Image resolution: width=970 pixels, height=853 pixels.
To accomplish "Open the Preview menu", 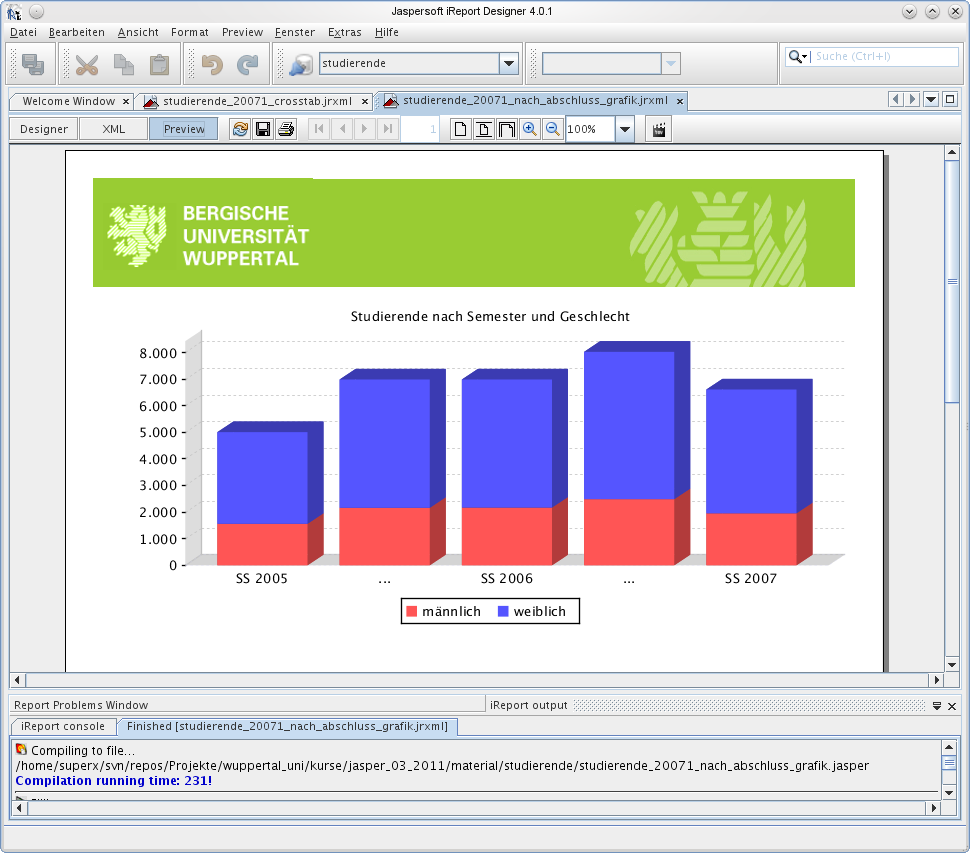I will [x=242, y=32].
